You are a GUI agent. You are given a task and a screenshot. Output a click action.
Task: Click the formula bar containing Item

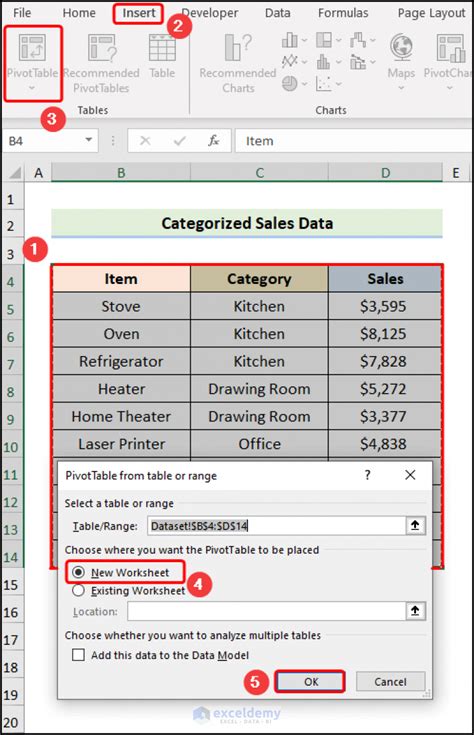[x=353, y=141]
